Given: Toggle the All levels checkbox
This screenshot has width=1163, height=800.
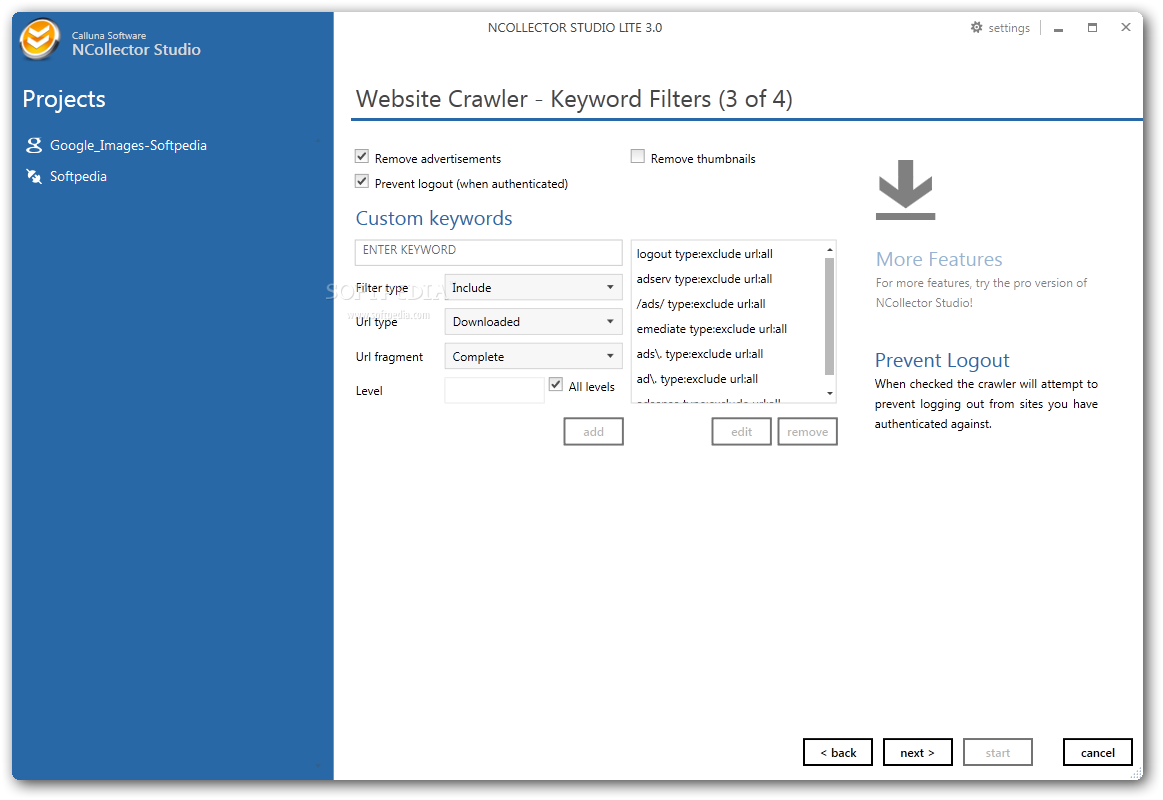Looking at the screenshot, I should click(556, 385).
